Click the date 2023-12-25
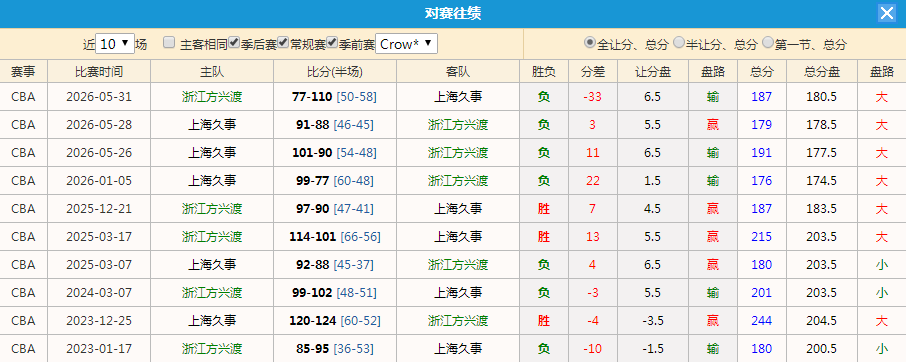The width and height of the screenshot is (906, 362). [99, 320]
